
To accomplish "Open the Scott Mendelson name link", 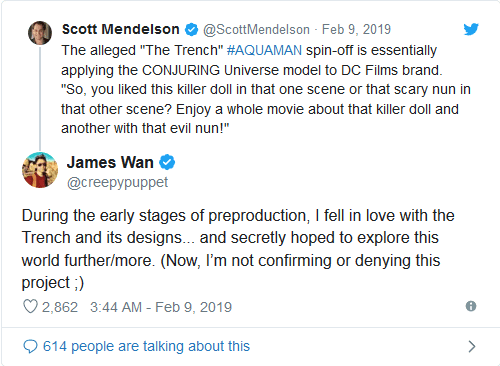I will coord(121,29).
